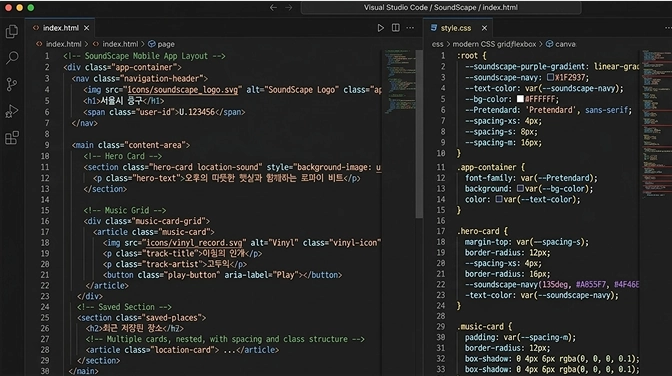Click the #FFFFFF white color swatch

point(520,99)
